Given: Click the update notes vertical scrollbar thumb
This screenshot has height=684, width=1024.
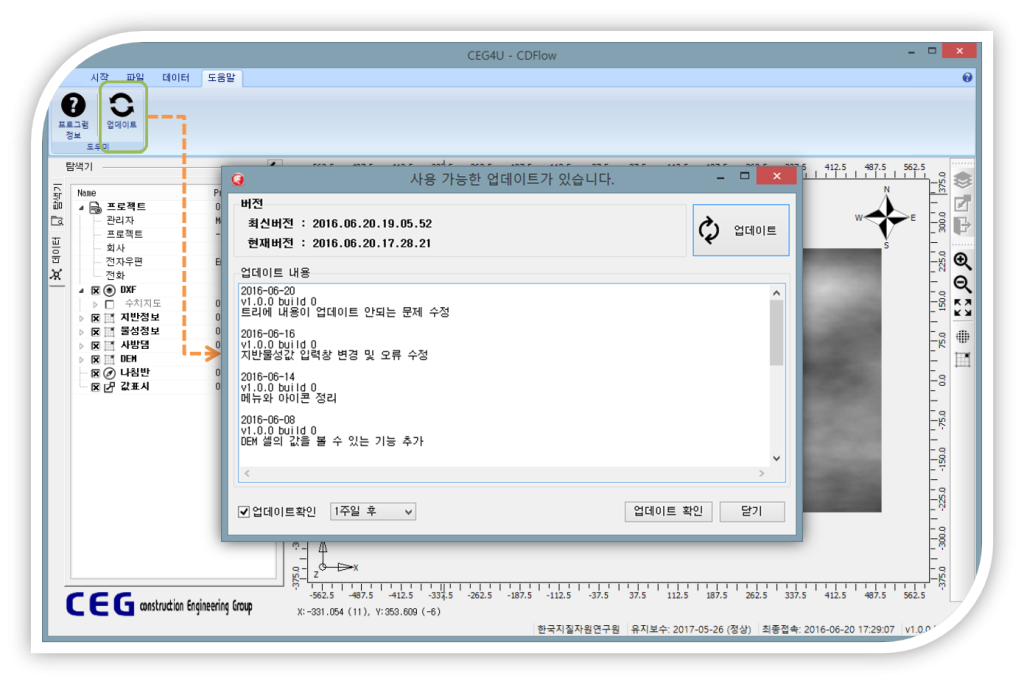Looking at the screenshot, I should 776,333.
